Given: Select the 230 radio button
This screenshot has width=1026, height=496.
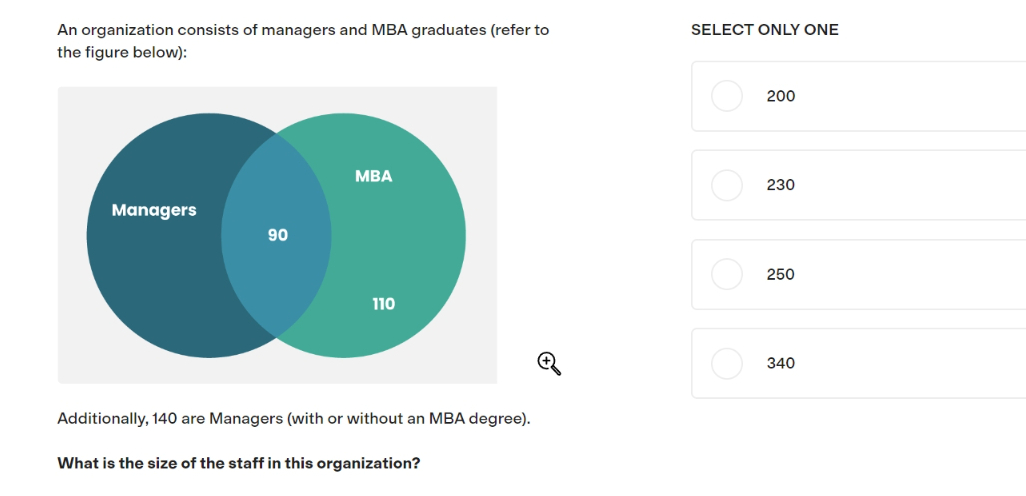Looking at the screenshot, I should click(726, 185).
